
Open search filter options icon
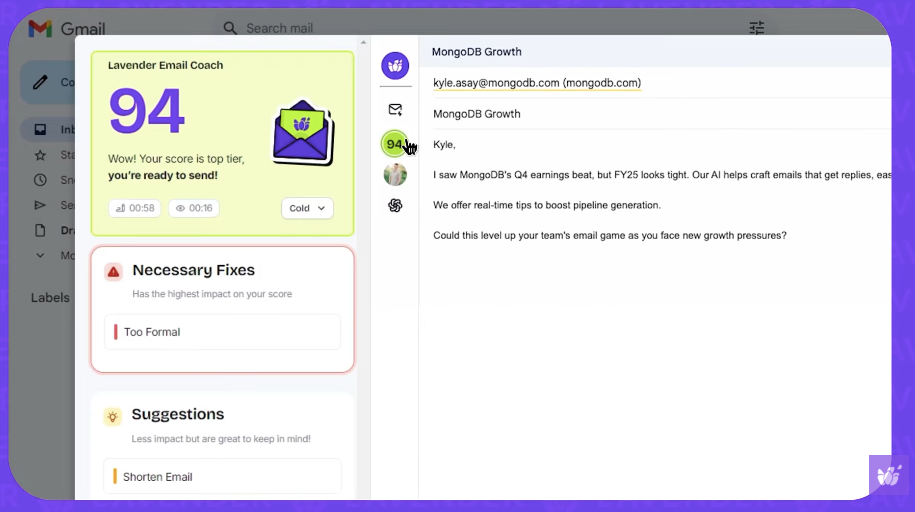click(757, 27)
